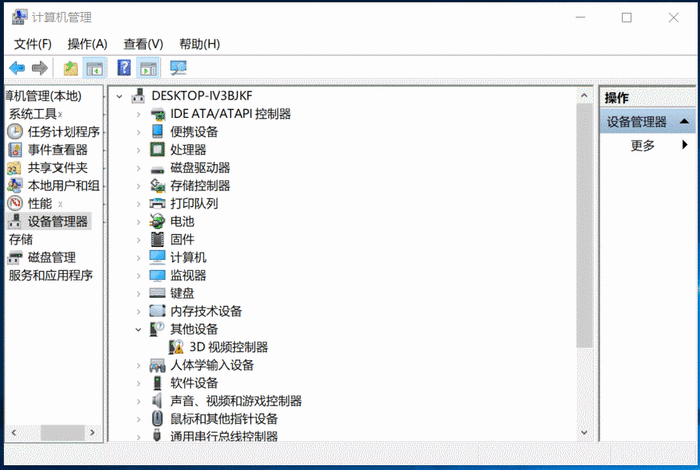The height and width of the screenshot is (470, 700).
Task: Click the 计算机 computer icon
Action: [157, 257]
